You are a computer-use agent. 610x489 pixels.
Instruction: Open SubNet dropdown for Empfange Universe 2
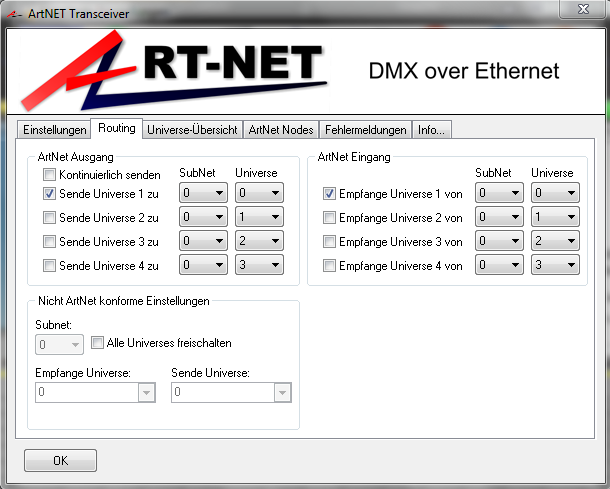point(499,217)
